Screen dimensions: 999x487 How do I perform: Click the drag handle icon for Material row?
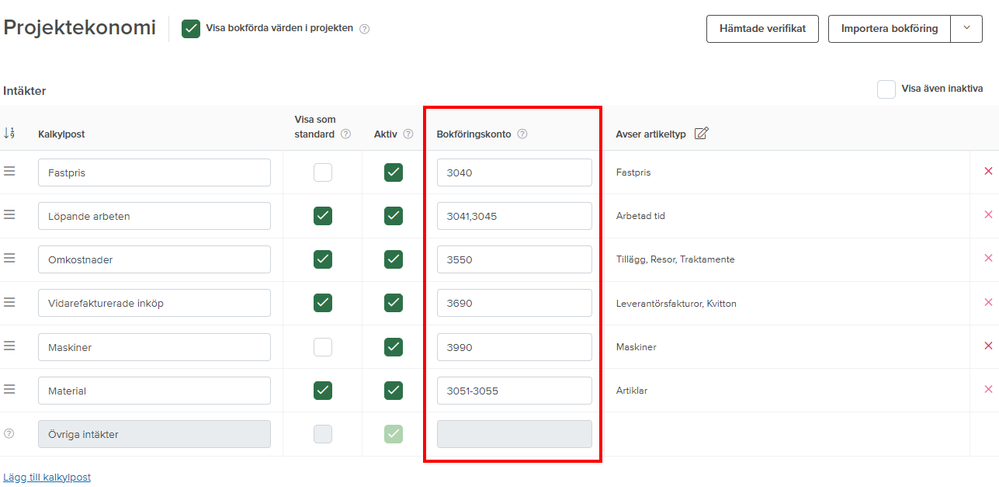[10, 390]
